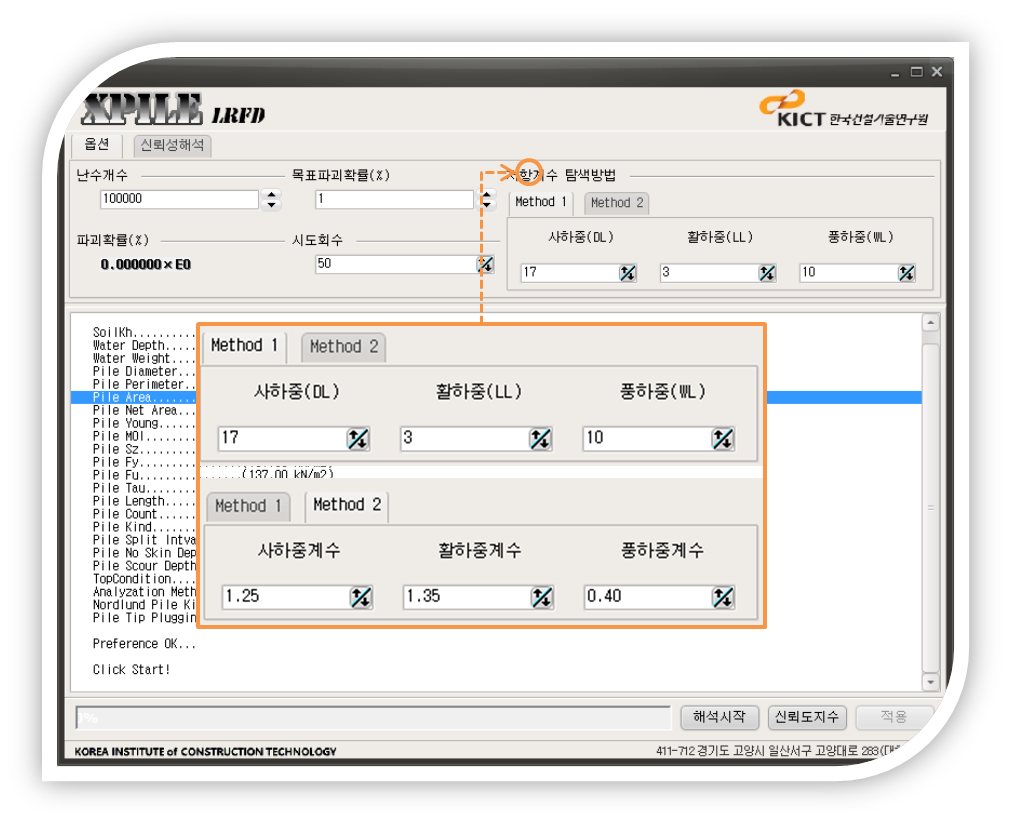This screenshot has width=1011, height=823.
Task: Select the TopCondition row
Action: [143, 579]
